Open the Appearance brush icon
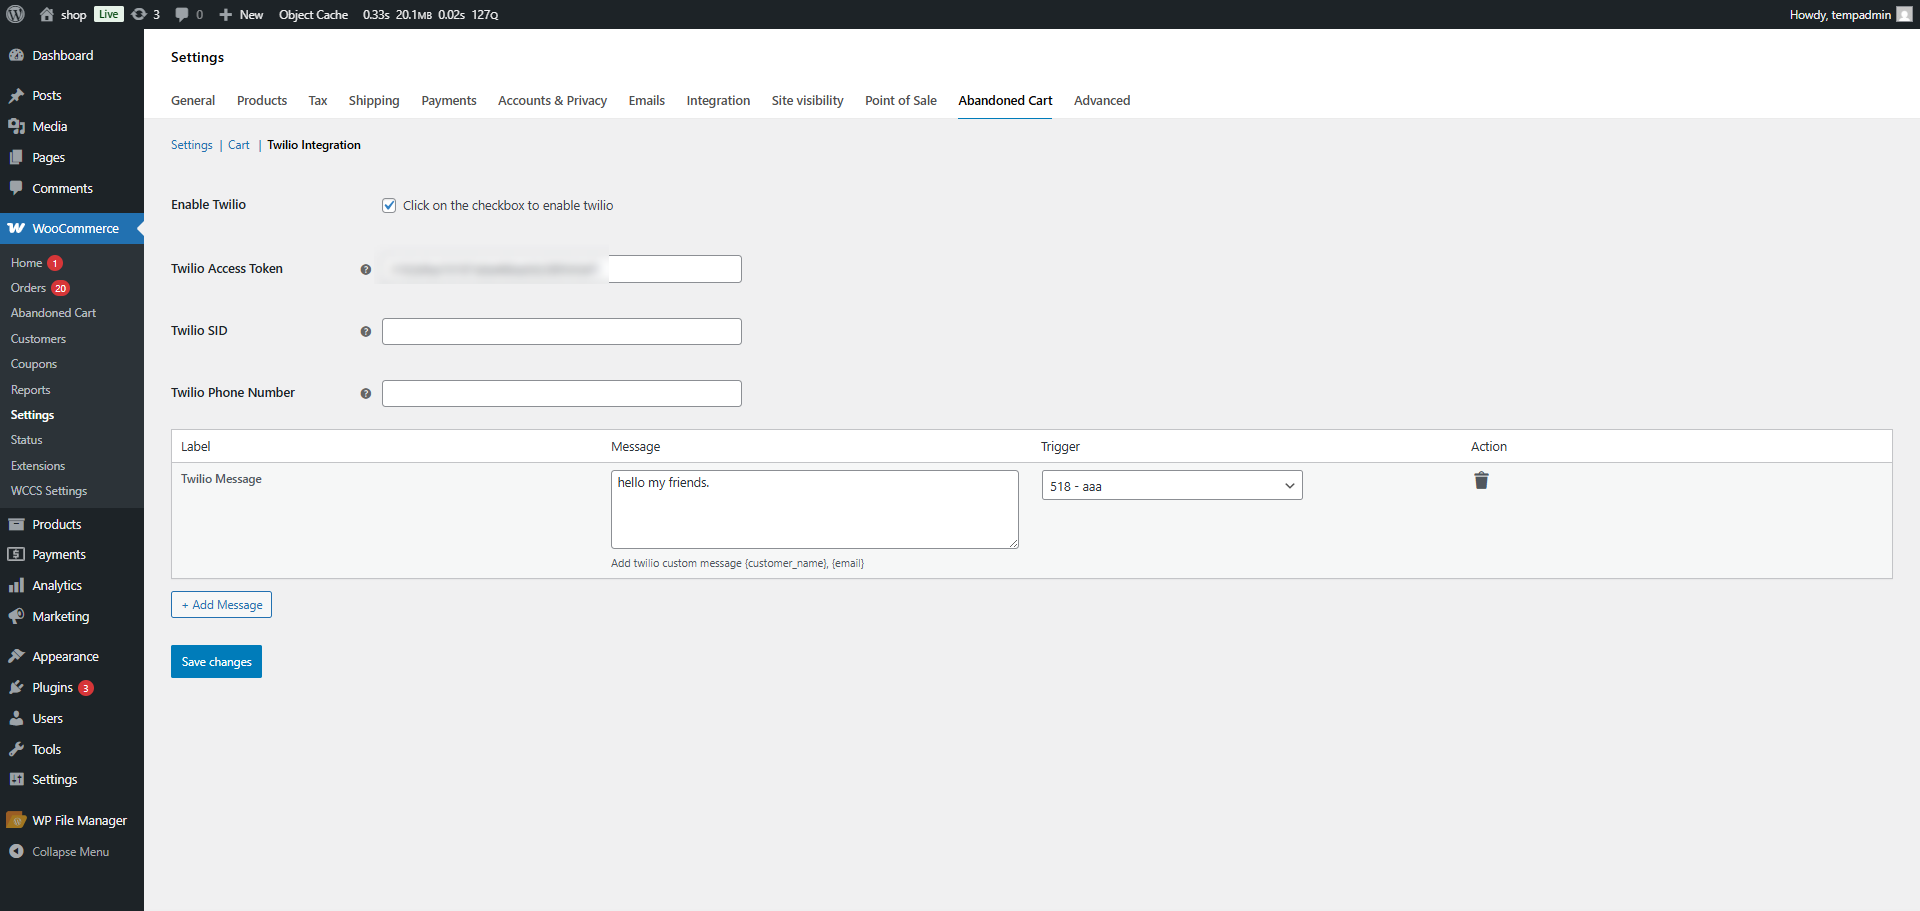The height and width of the screenshot is (911, 1920). pos(16,656)
